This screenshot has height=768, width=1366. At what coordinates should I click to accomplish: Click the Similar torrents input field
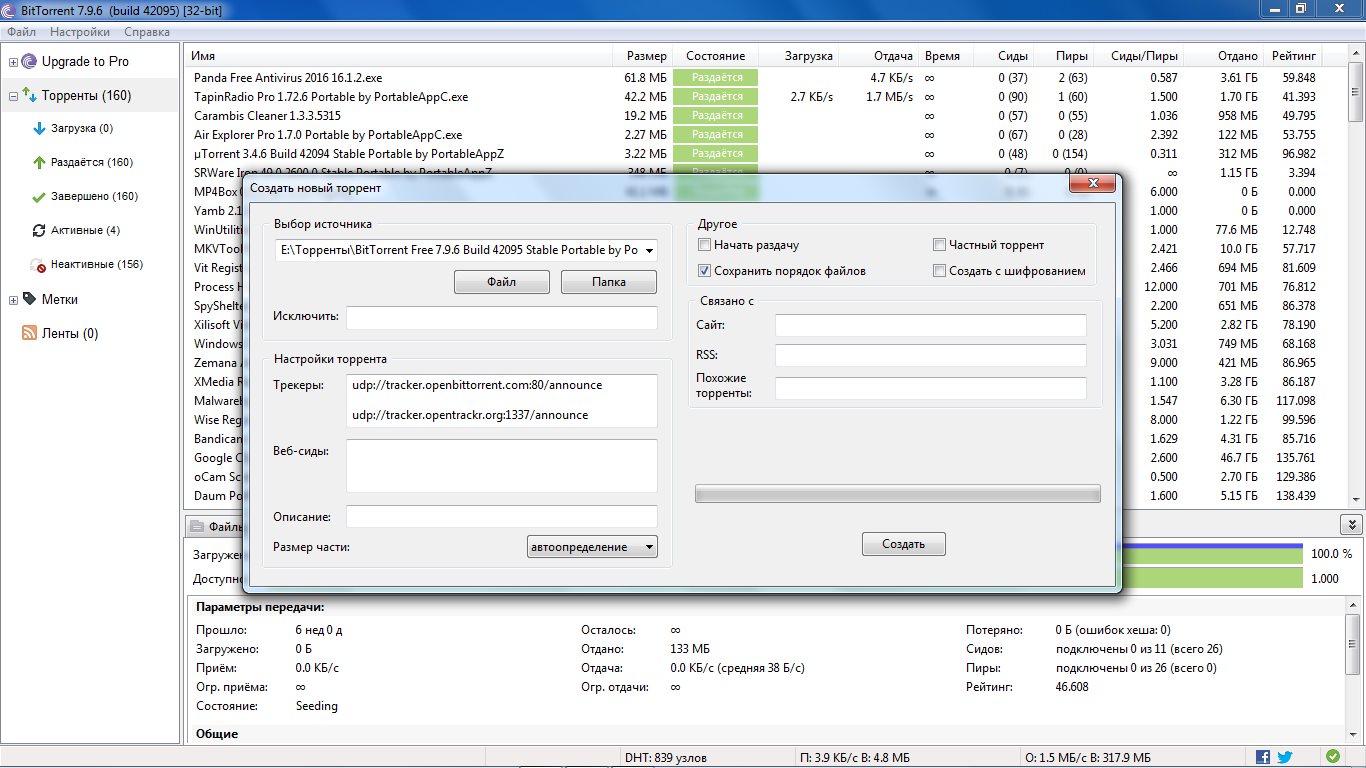931,388
